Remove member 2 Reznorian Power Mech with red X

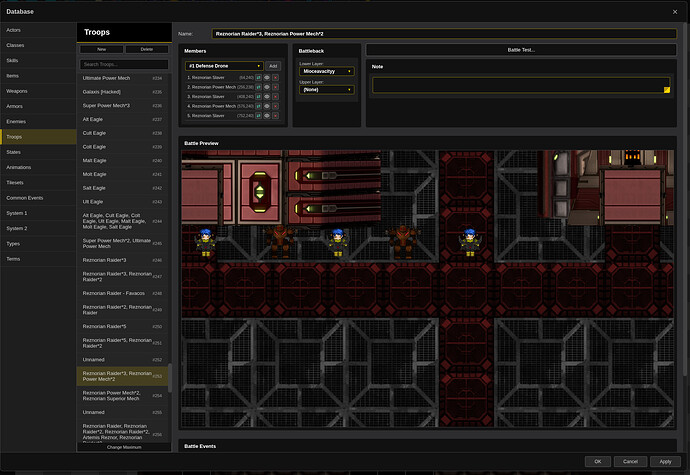tap(275, 87)
